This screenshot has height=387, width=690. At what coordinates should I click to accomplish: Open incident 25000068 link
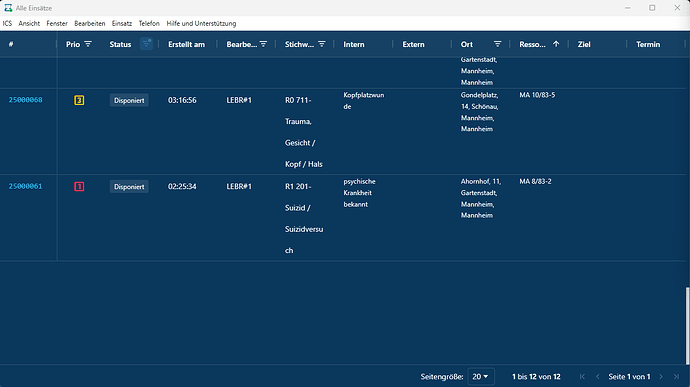[26, 100]
